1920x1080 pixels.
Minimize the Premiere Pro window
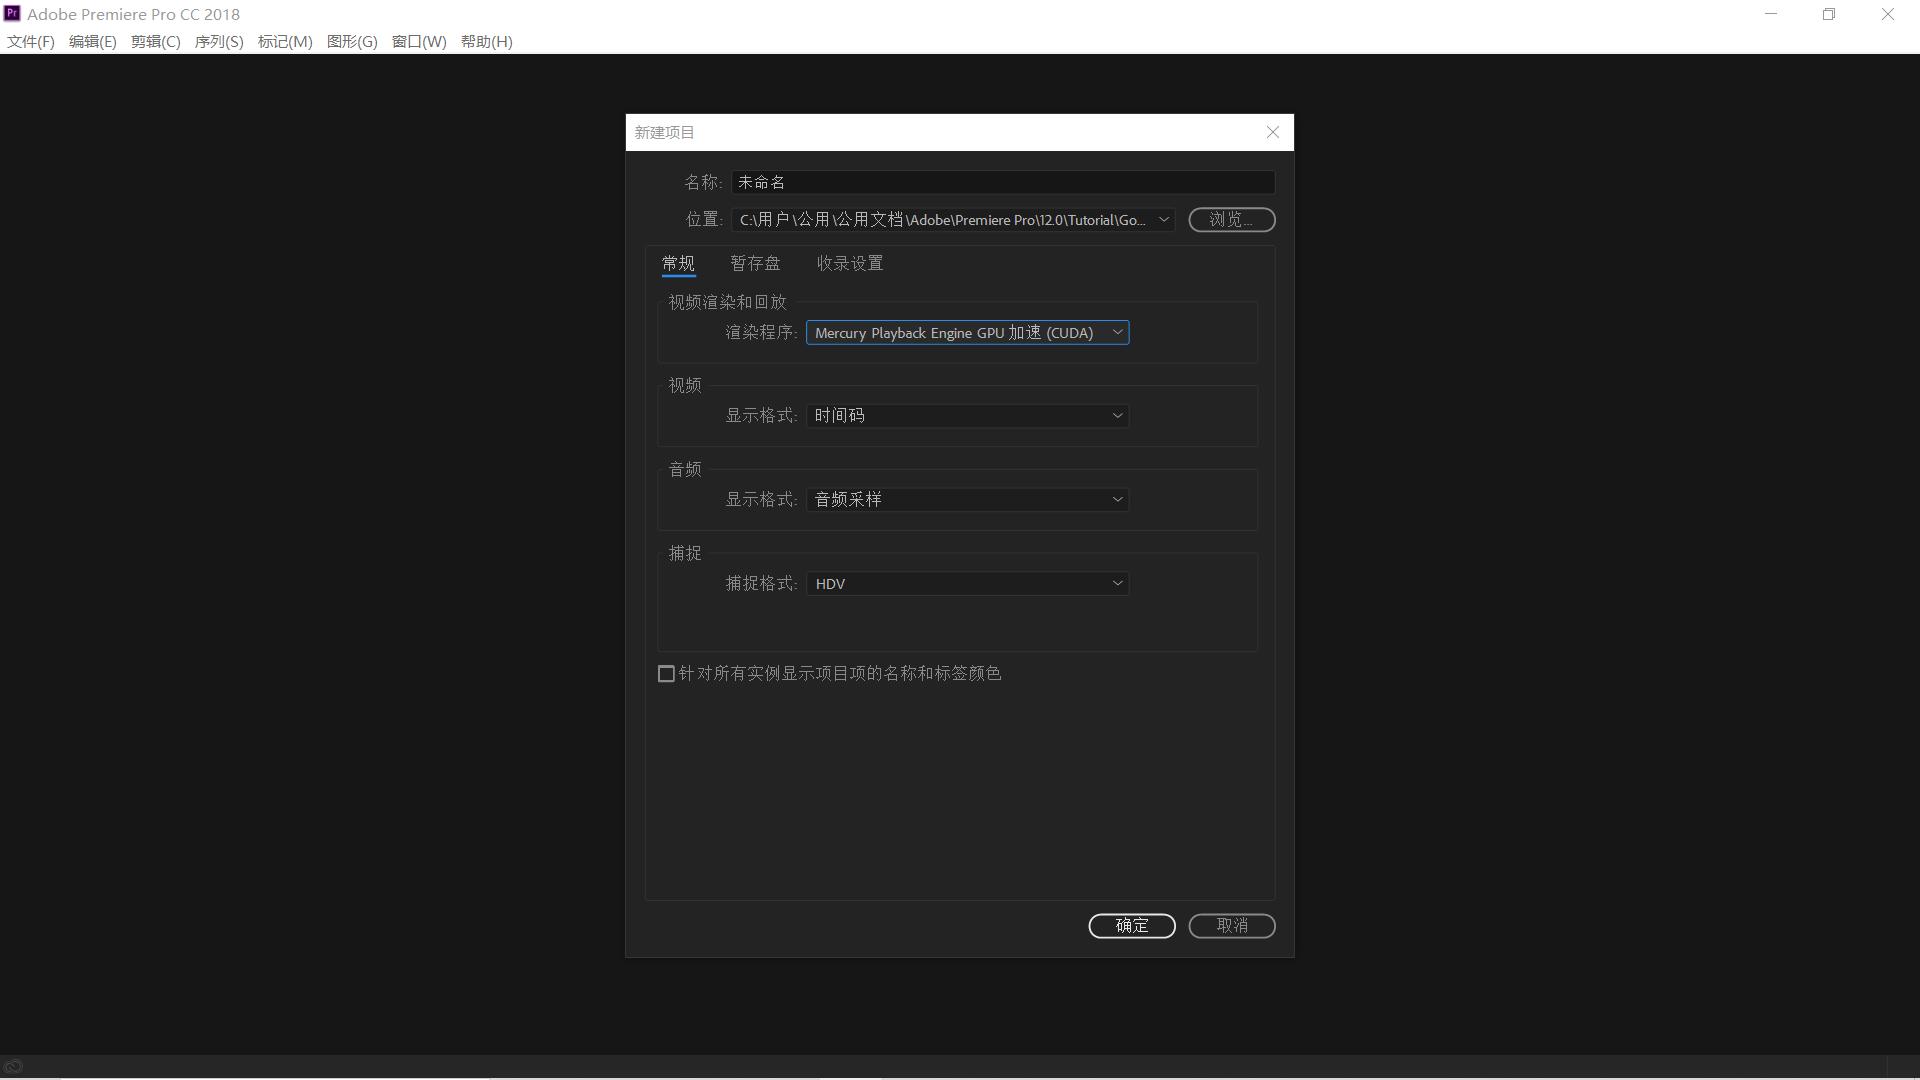click(1771, 14)
